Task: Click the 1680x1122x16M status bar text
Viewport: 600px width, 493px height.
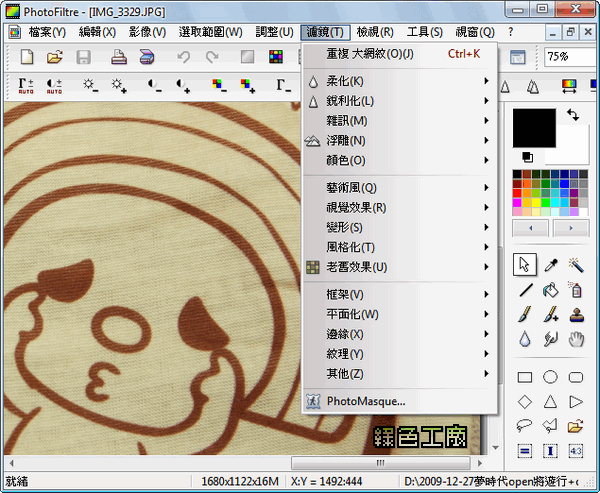Action: [240, 481]
